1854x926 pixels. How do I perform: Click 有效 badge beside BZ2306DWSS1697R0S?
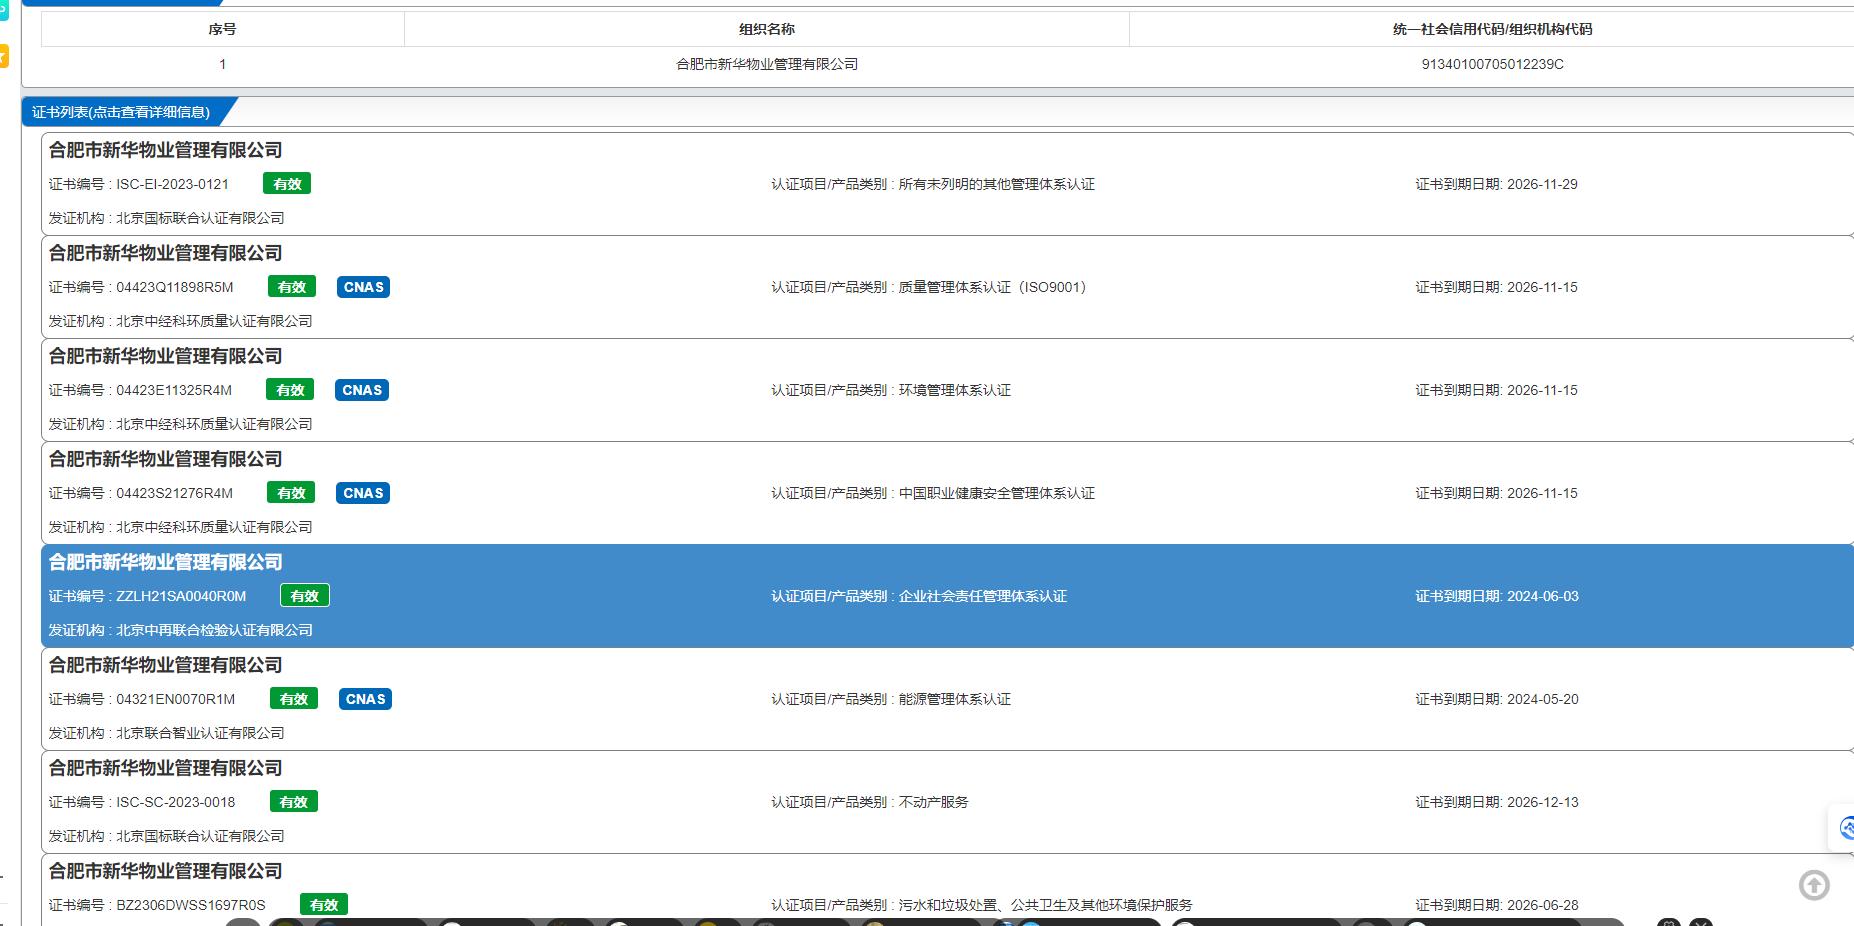pyautogui.click(x=324, y=905)
